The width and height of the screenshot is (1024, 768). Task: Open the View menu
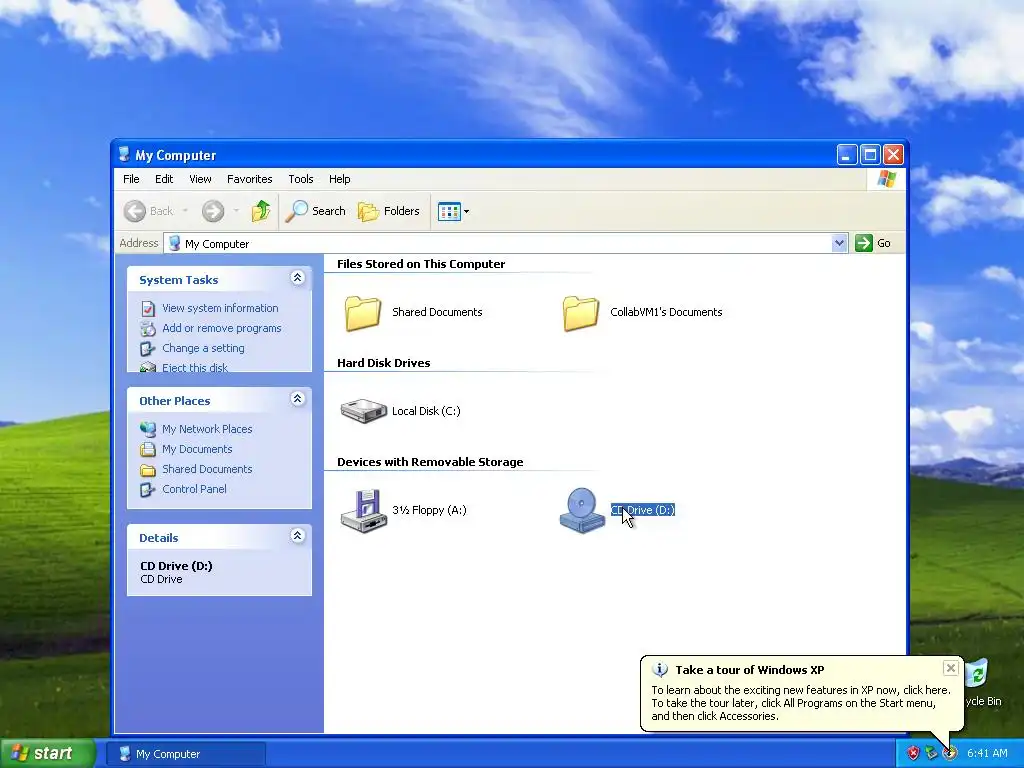200,179
